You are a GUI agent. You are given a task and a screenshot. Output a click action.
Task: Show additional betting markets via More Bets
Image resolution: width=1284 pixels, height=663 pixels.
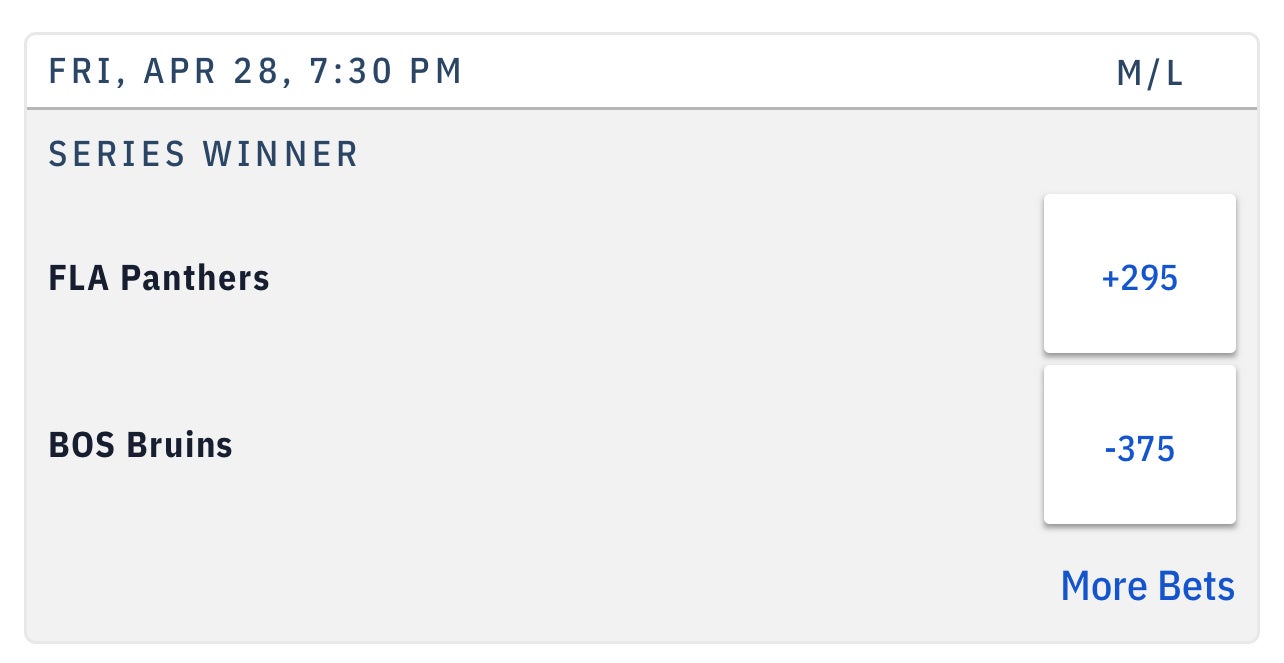pyautogui.click(x=1147, y=586)
